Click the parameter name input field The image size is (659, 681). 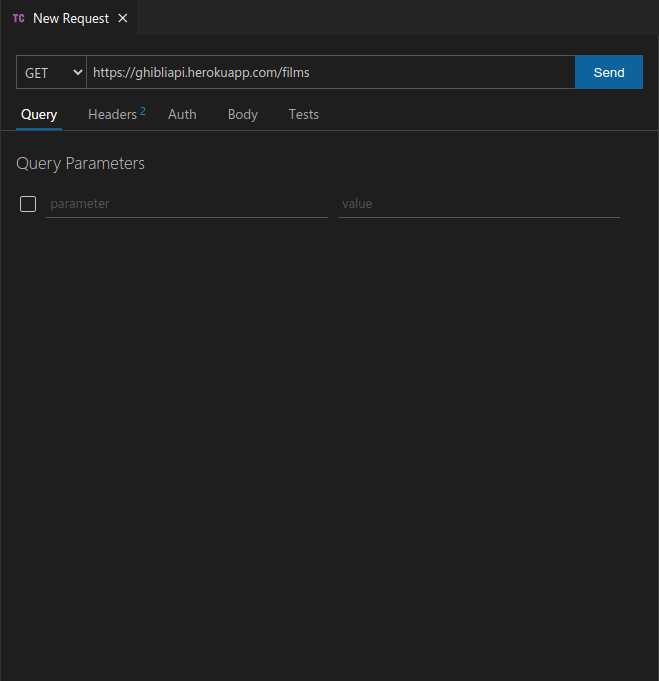187,204
